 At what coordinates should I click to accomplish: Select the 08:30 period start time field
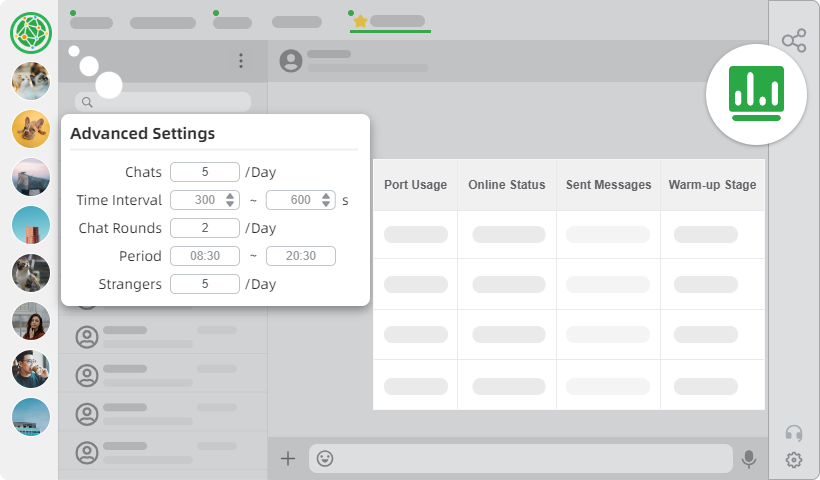[x=205, y=256]
